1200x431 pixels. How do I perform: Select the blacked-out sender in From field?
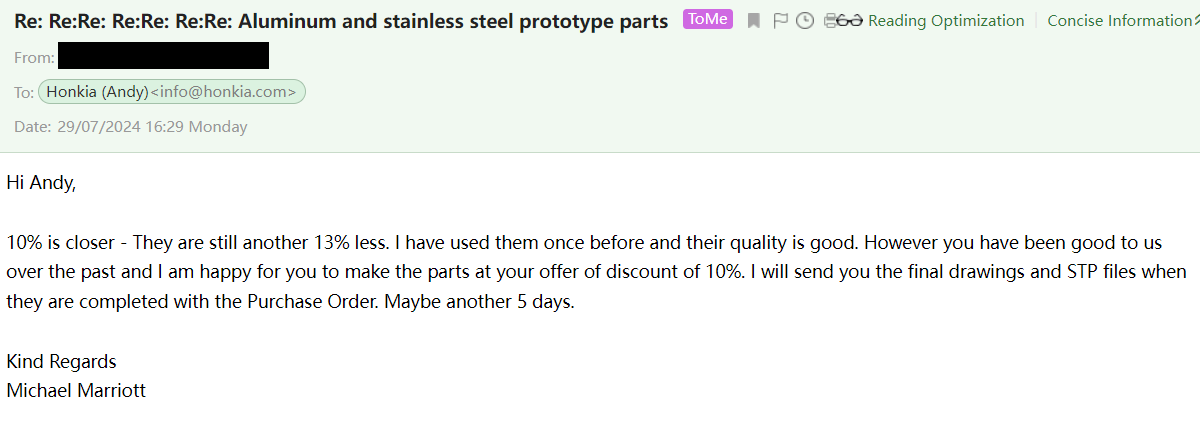(164, 56)
